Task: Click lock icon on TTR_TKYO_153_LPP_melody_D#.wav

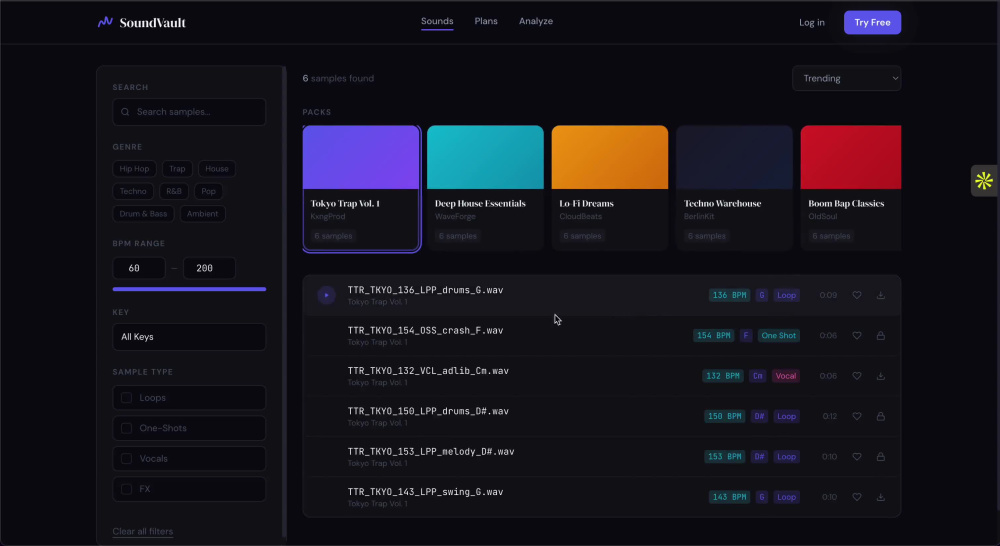Action: pyautogui.click(x=881, y=457)
